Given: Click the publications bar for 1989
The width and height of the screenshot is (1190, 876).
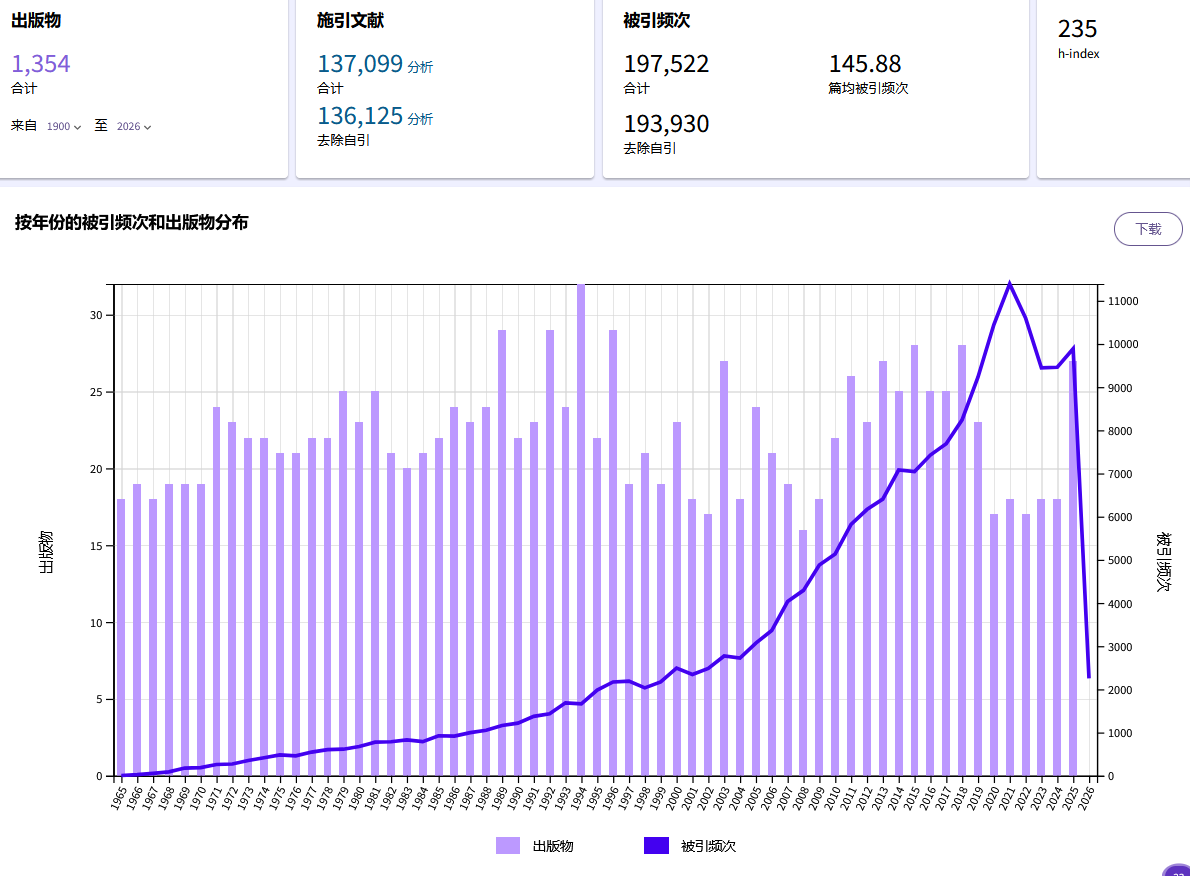Looking at the screenshot, I should (x=502, y=553).
